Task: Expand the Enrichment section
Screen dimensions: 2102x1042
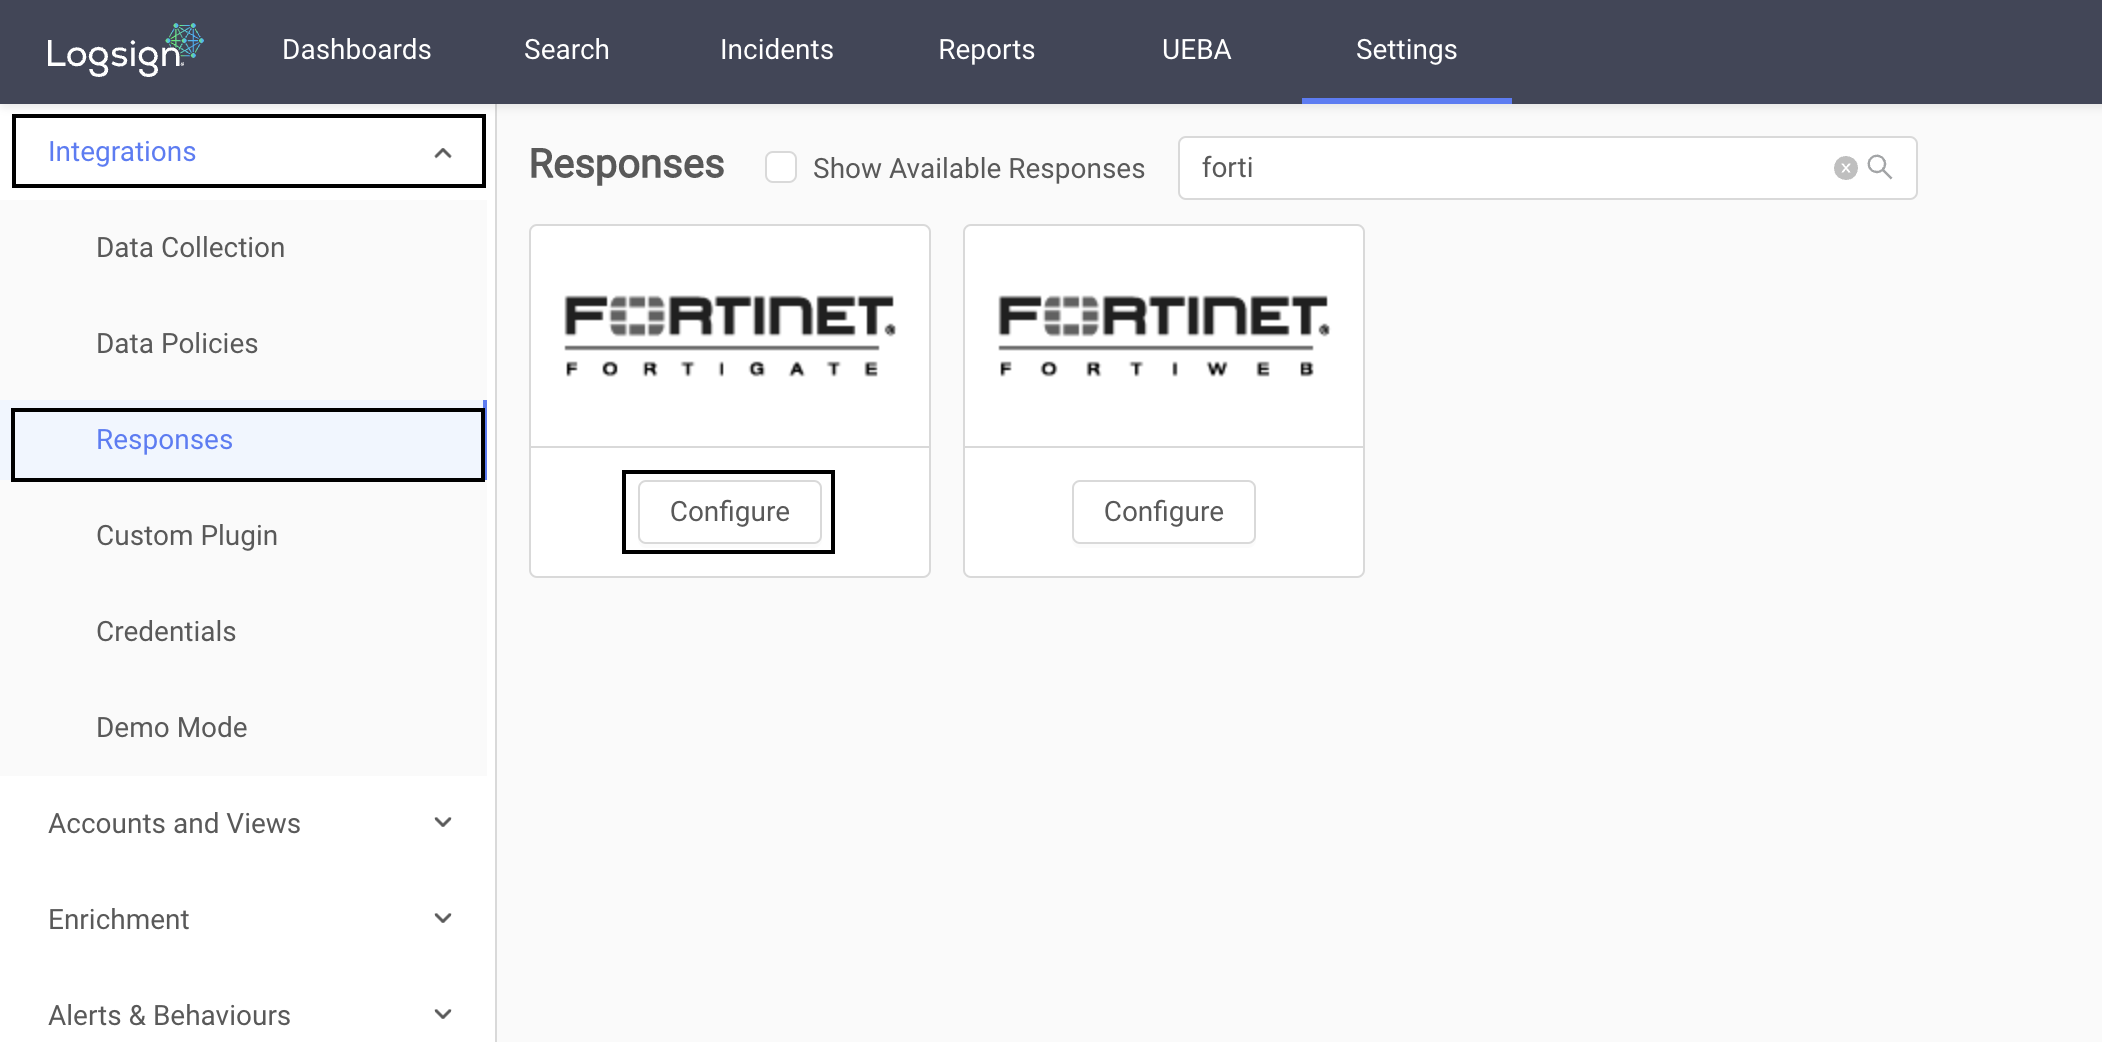Action: (x=250, y=920)
